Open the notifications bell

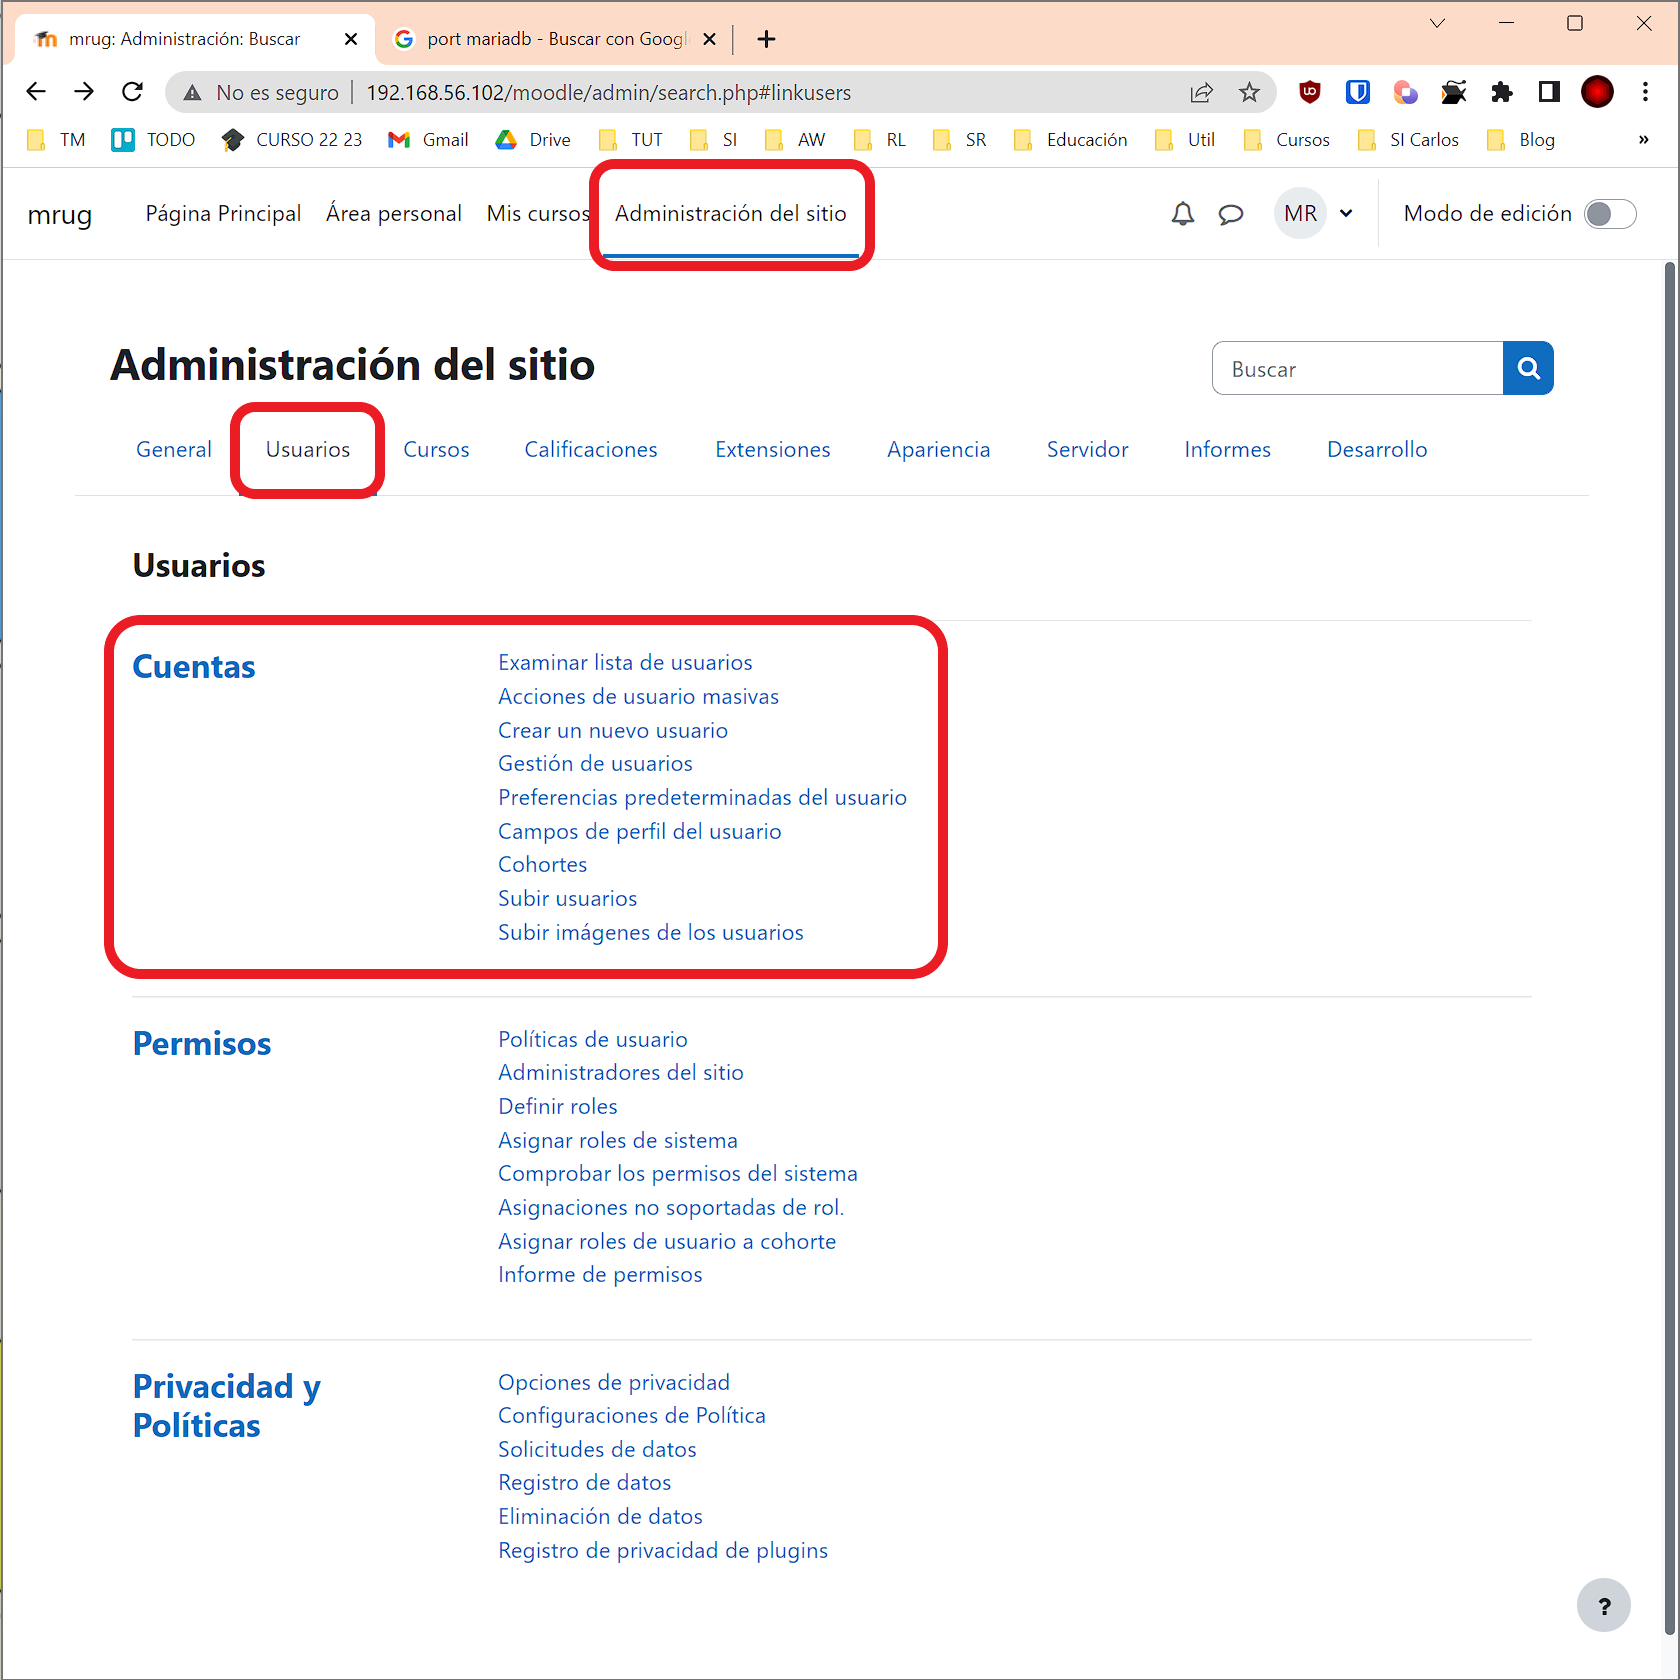click(1182, 213)
